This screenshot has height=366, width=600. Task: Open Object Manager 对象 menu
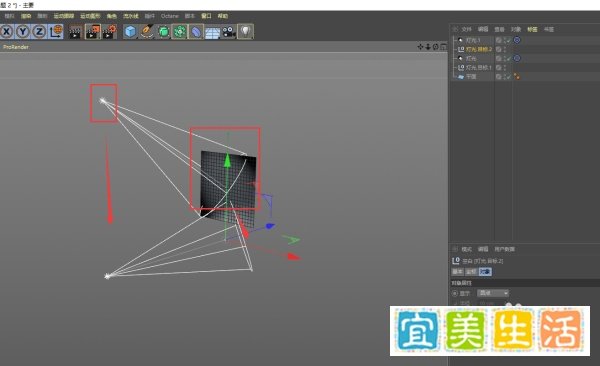tap(516, 29)
